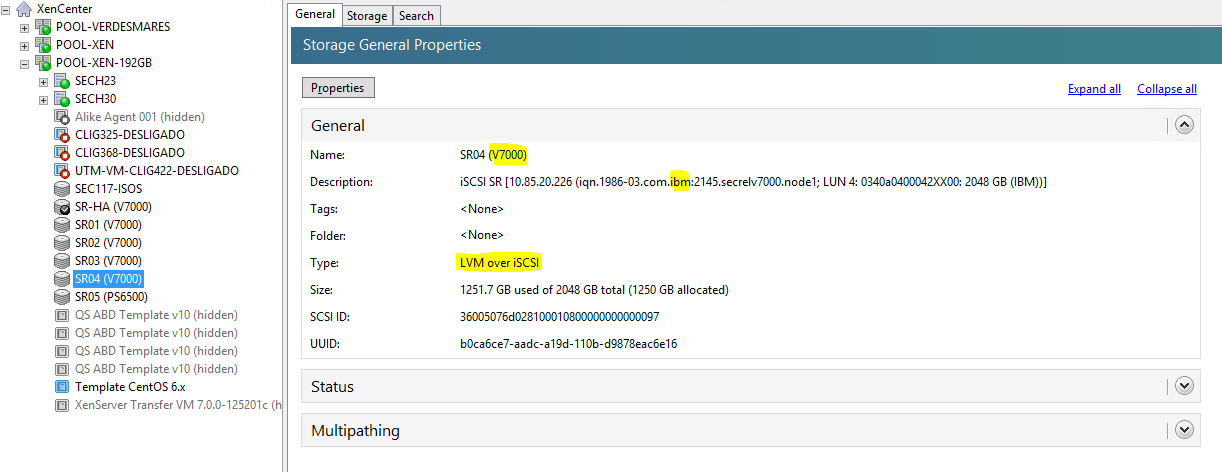1222x472 pixels.
Task: Click the iSCSI SR description text
Action: coord(753,182)
